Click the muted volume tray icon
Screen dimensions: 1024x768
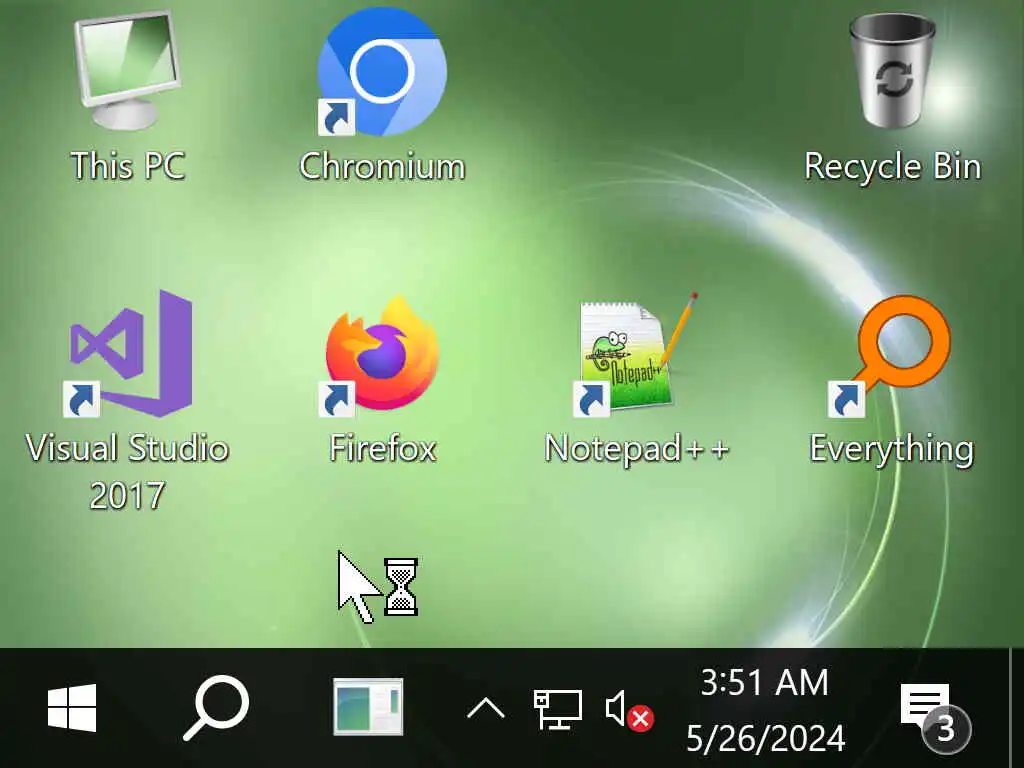click(630, 710)
